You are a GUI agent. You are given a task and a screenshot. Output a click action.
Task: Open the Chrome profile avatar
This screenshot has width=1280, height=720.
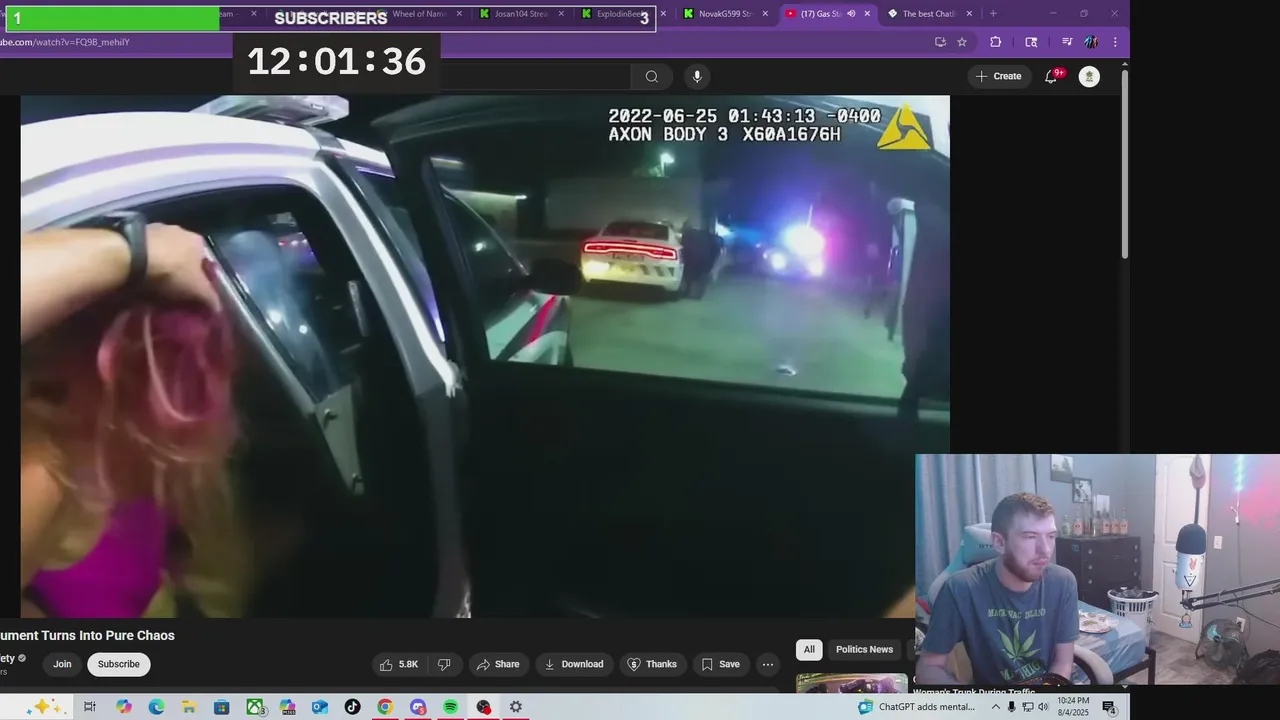click(x=1091, y=42)
